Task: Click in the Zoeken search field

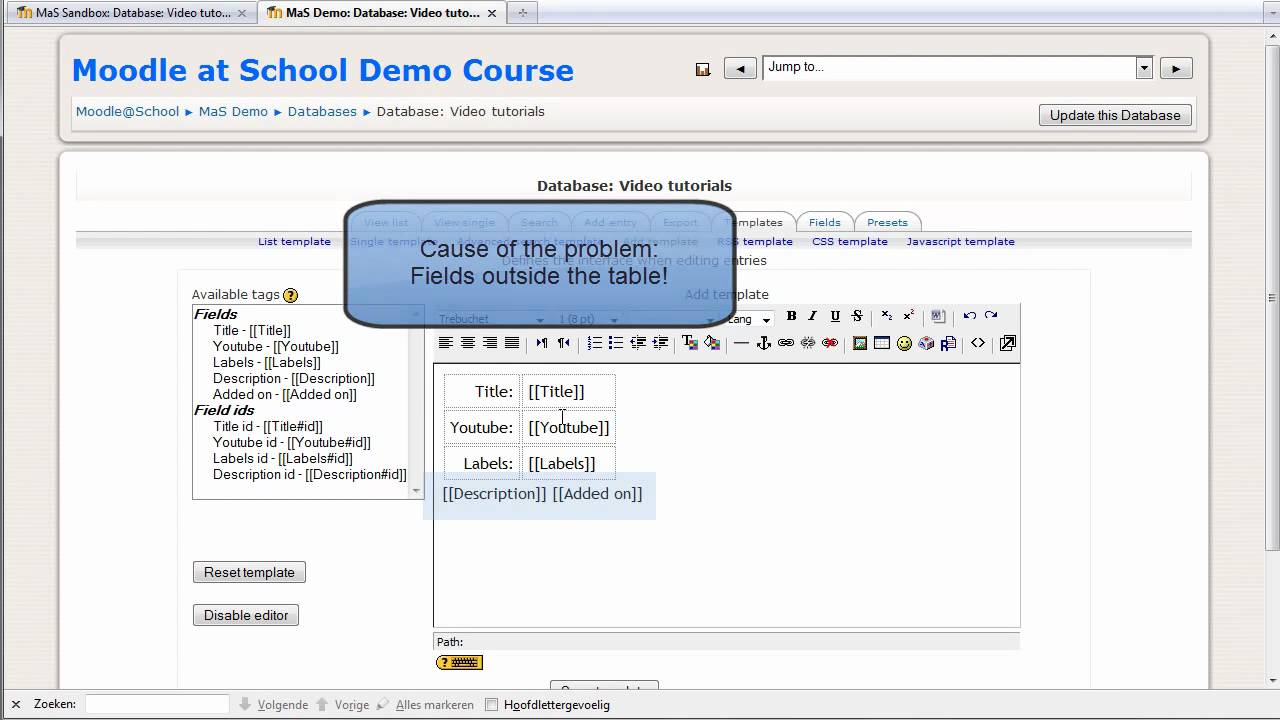Action: point(157,704)
